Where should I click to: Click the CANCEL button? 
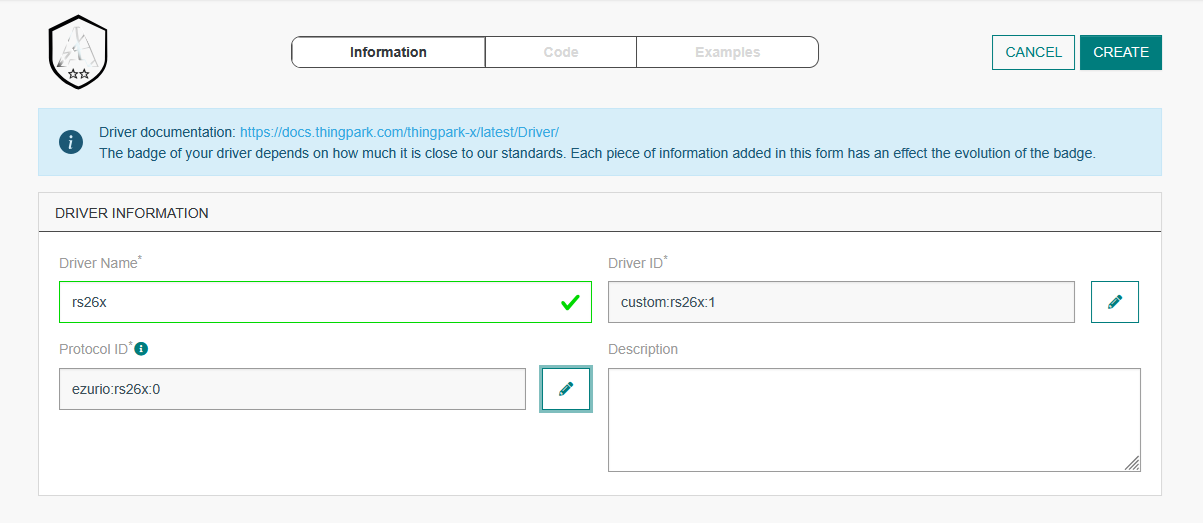[x=1033, y=52]
